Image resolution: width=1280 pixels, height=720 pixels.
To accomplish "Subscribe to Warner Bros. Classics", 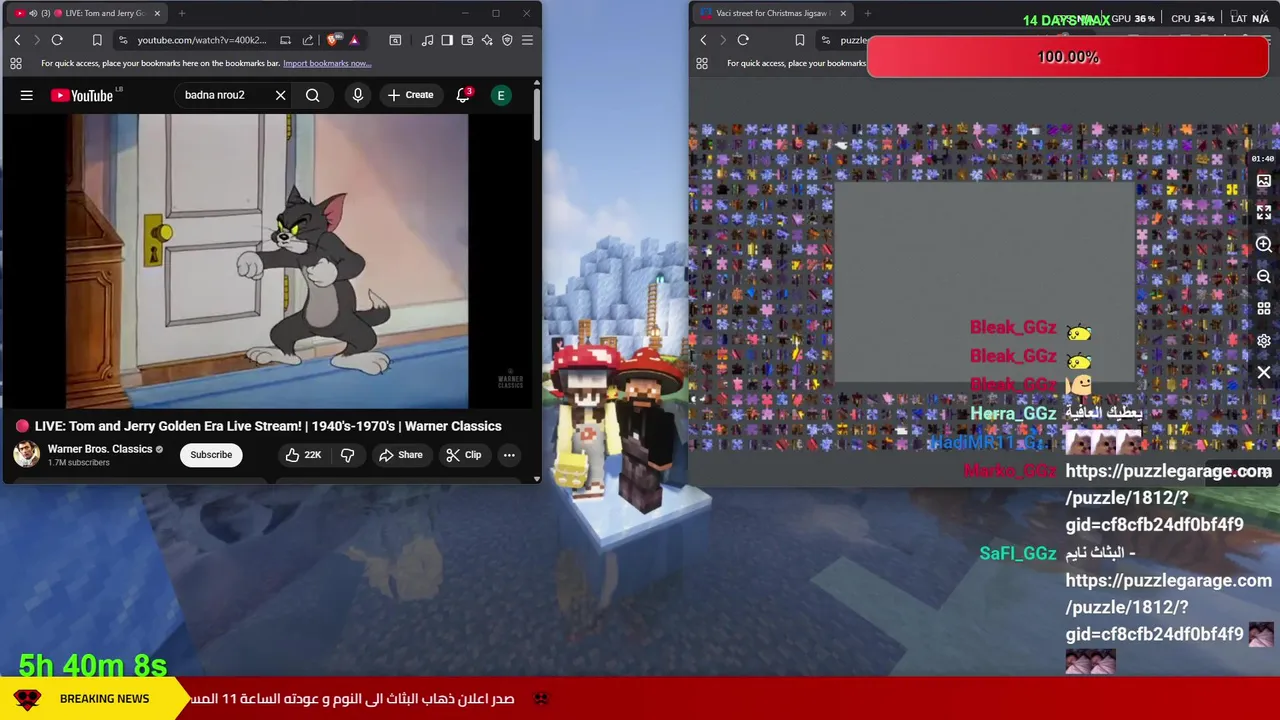I will point(211,455).
